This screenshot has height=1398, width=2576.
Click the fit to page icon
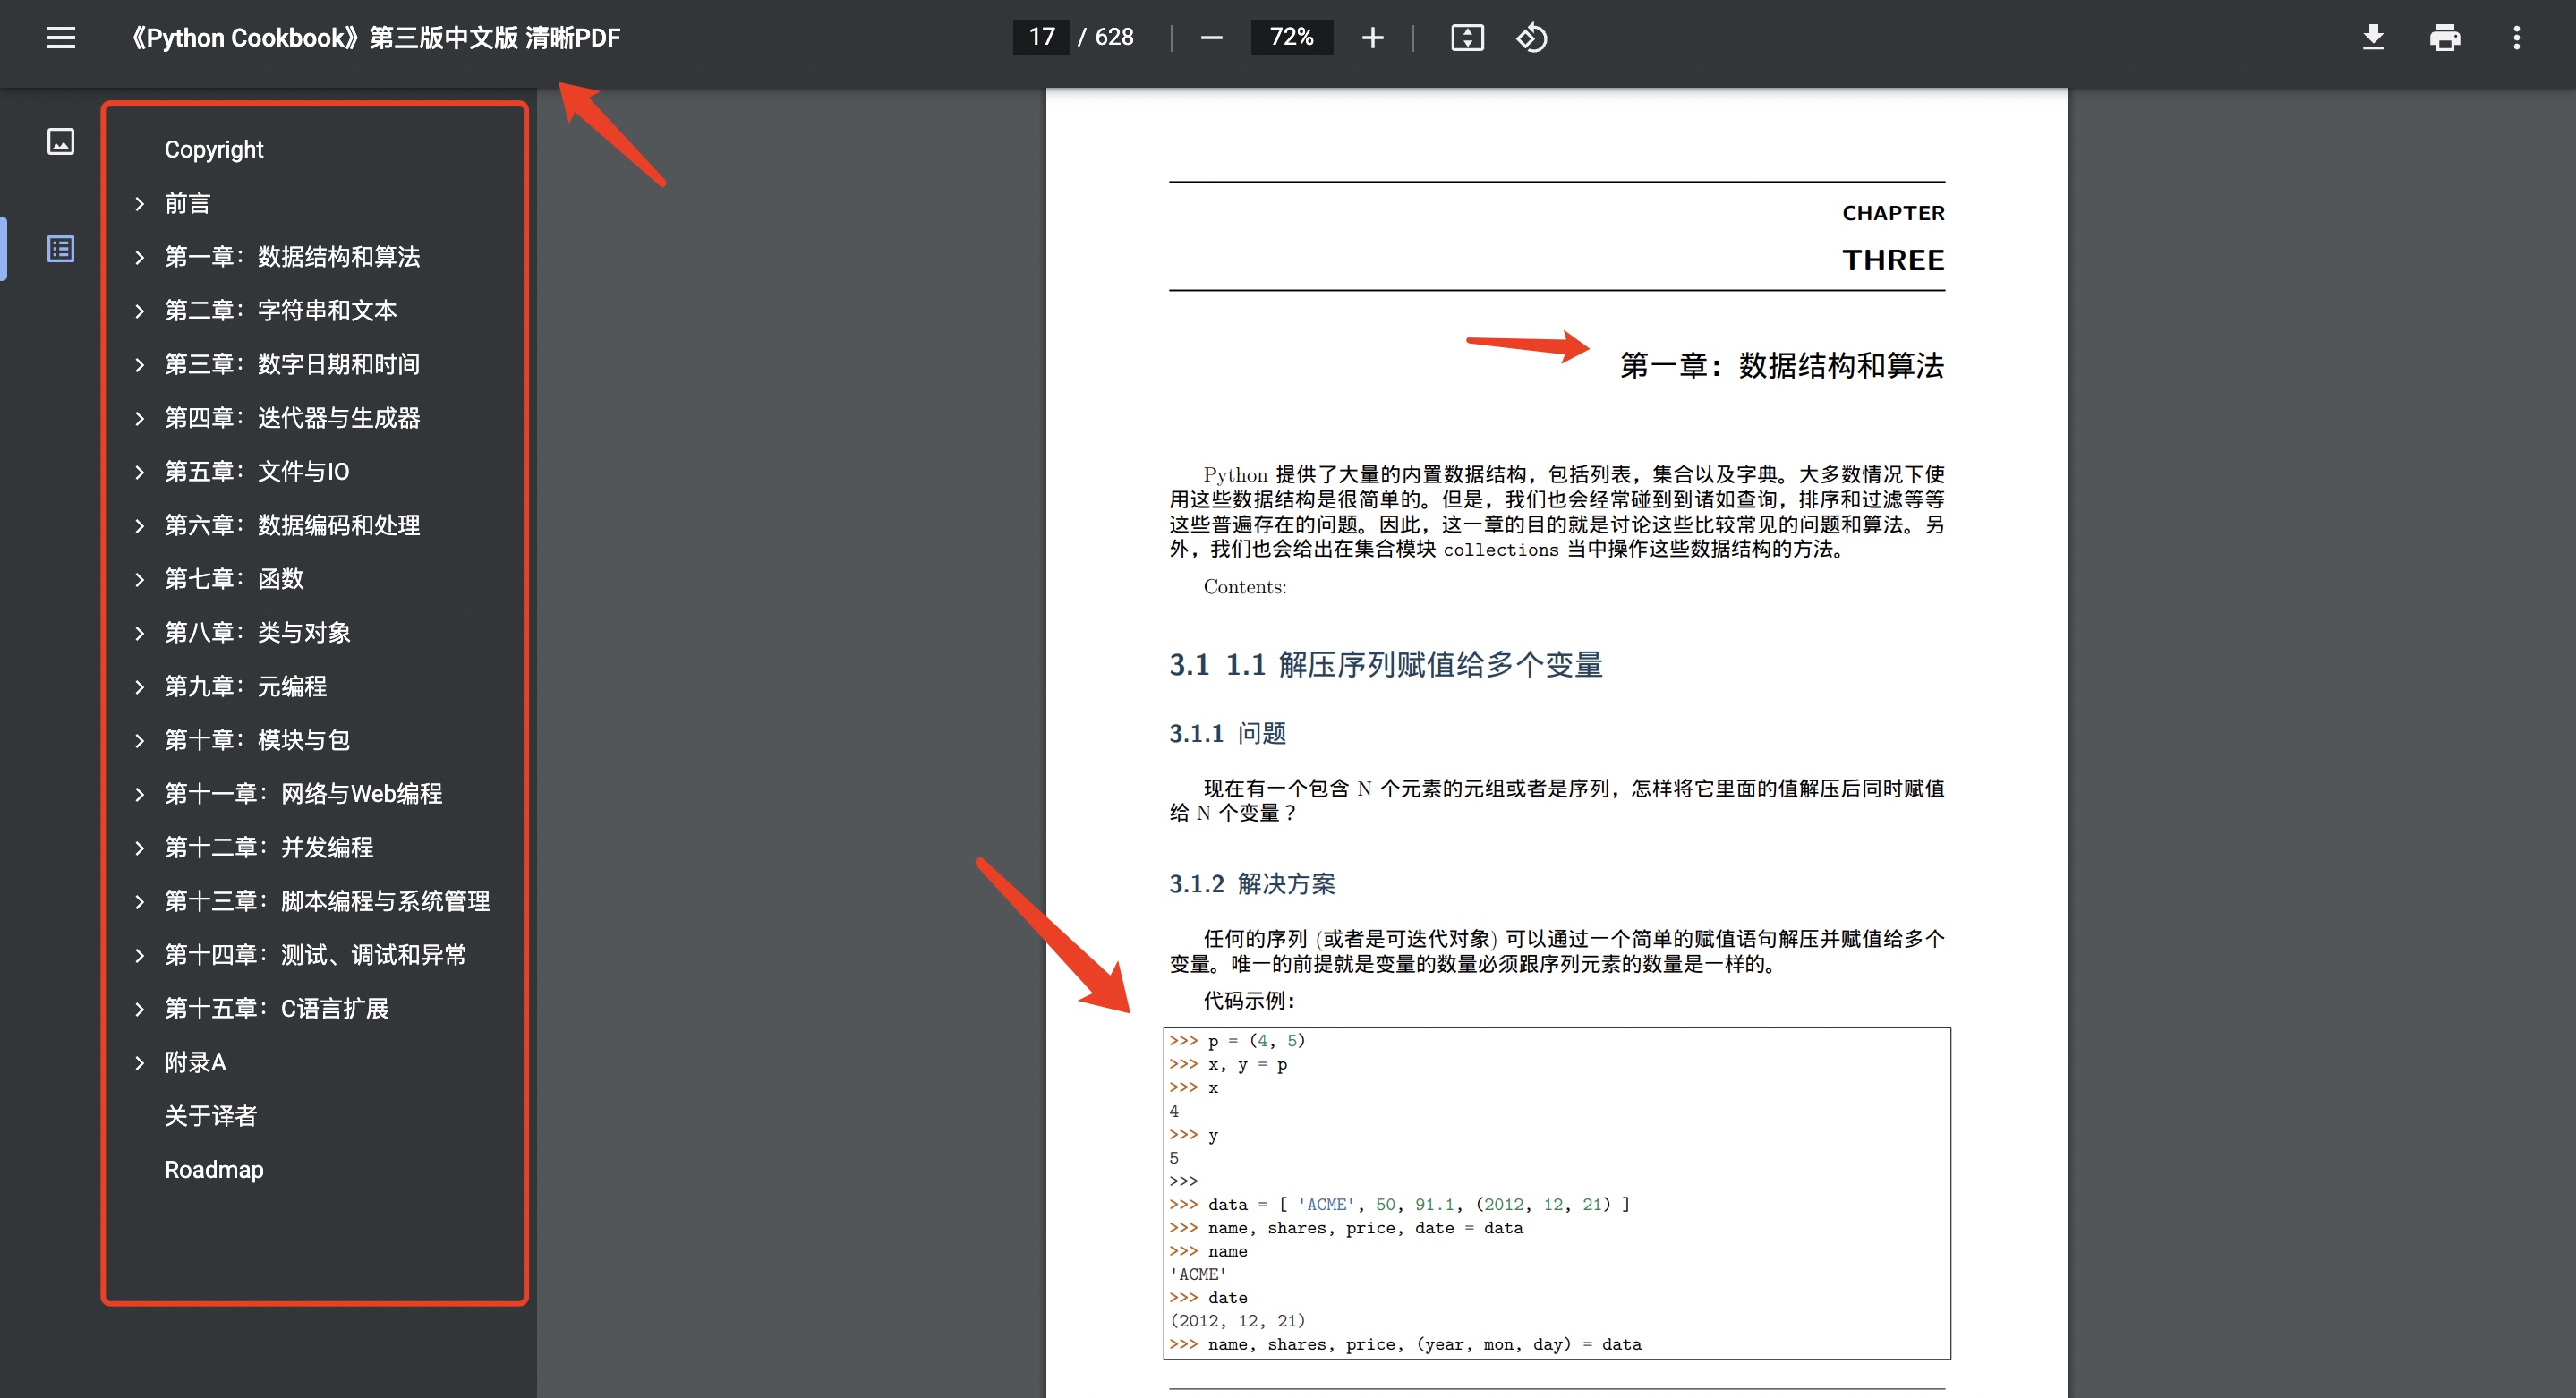coord(1466,38)
